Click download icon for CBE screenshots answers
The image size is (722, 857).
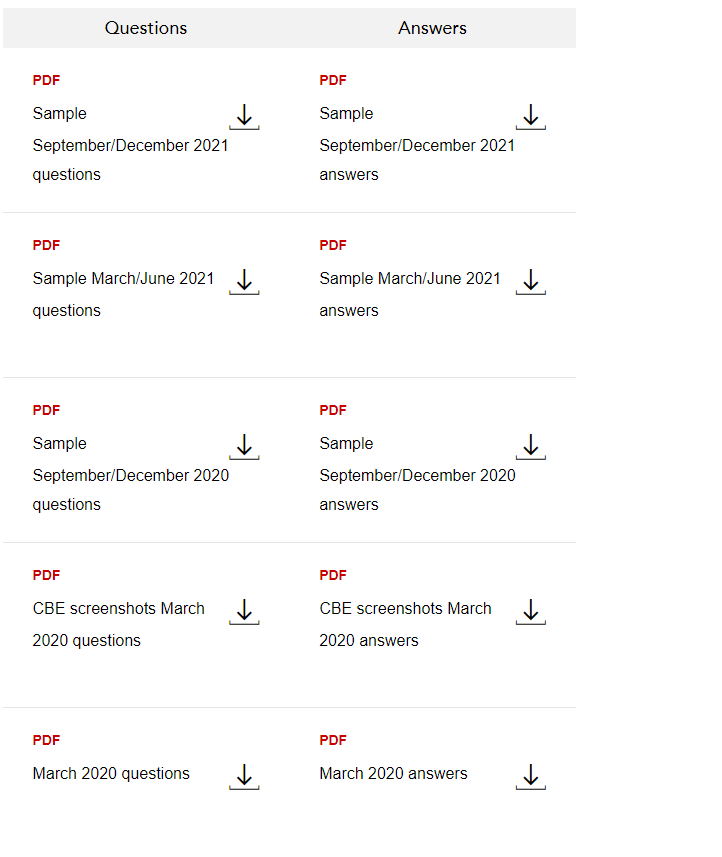click(531, 612)
